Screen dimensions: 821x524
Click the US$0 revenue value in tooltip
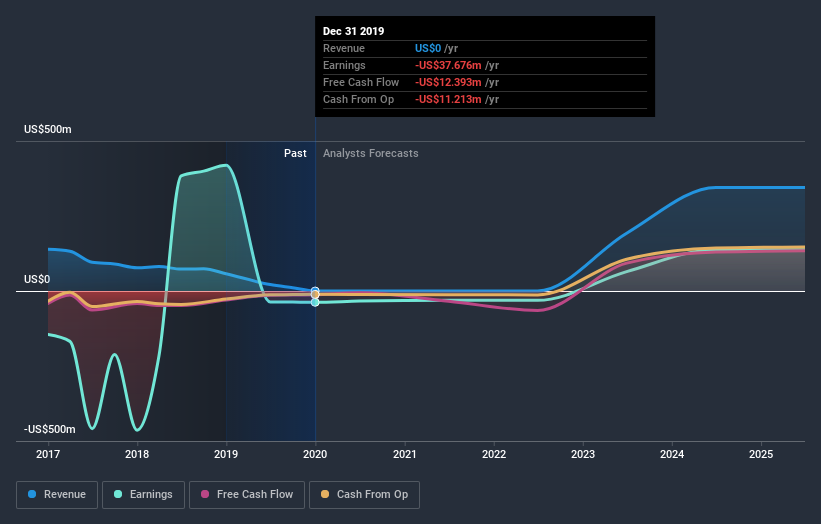tap(428, 48)
